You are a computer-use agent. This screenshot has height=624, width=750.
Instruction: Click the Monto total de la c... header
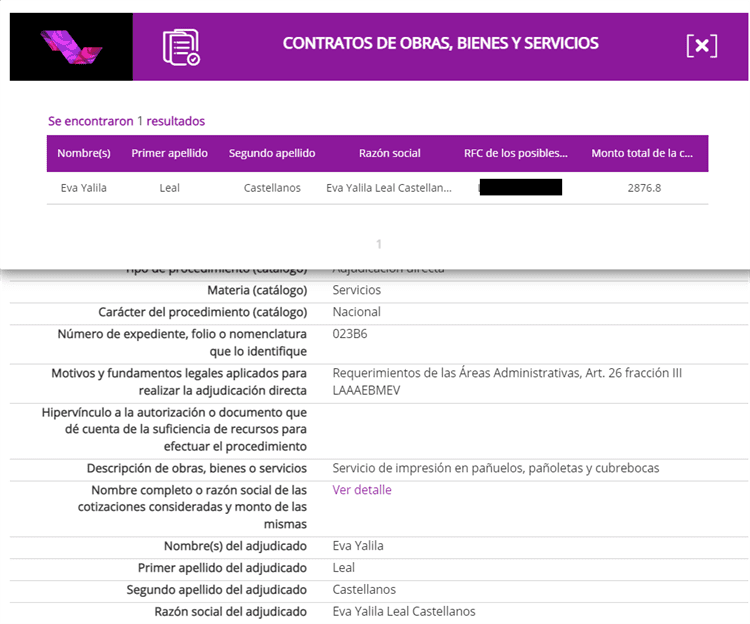642,153
